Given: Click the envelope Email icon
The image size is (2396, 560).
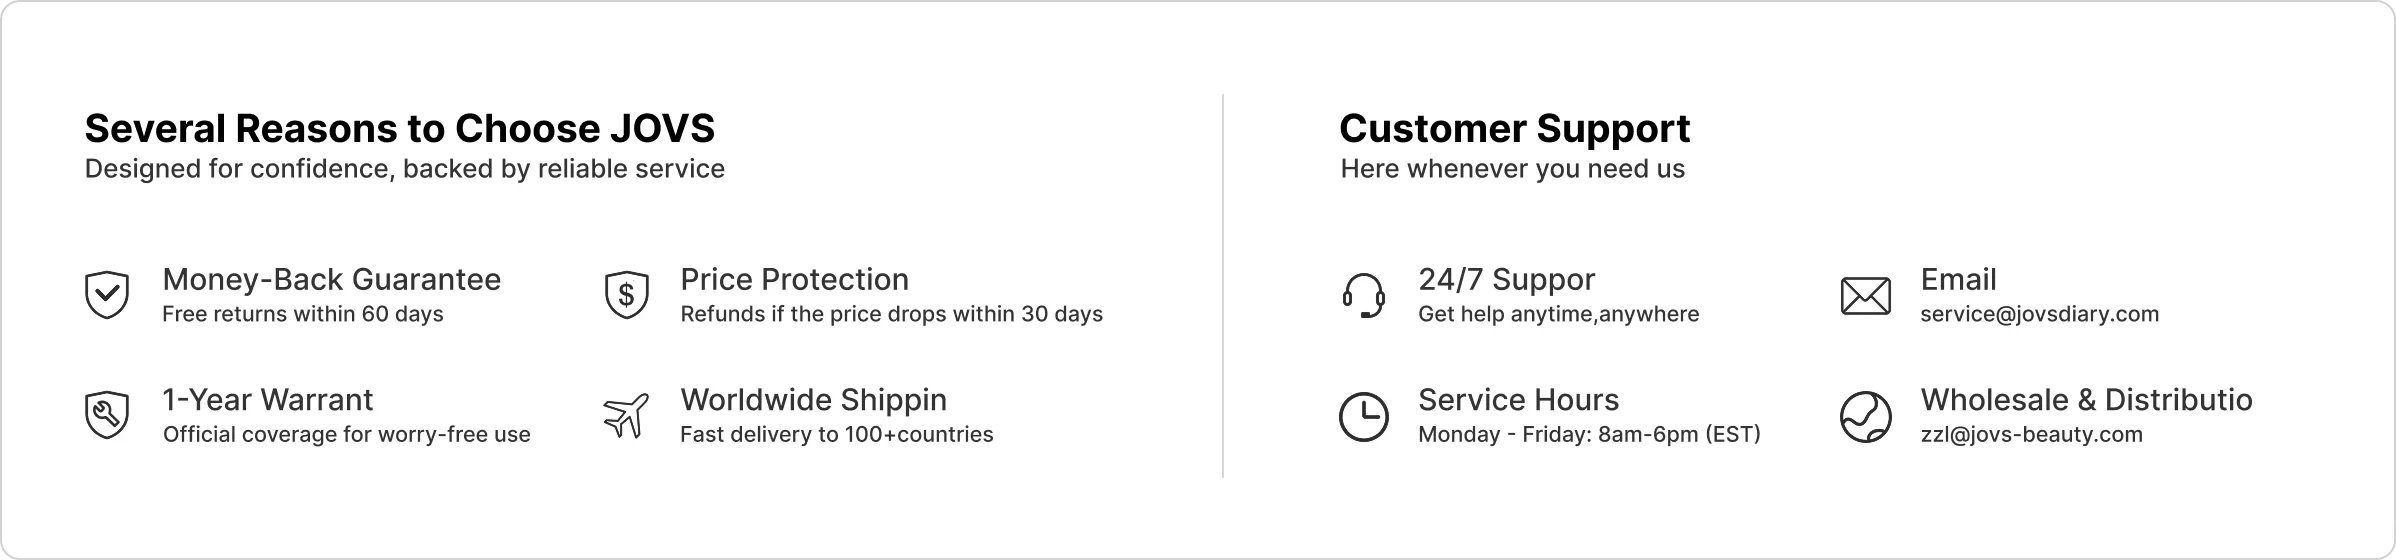Looking at the screenshot, I should (1865, 296).
